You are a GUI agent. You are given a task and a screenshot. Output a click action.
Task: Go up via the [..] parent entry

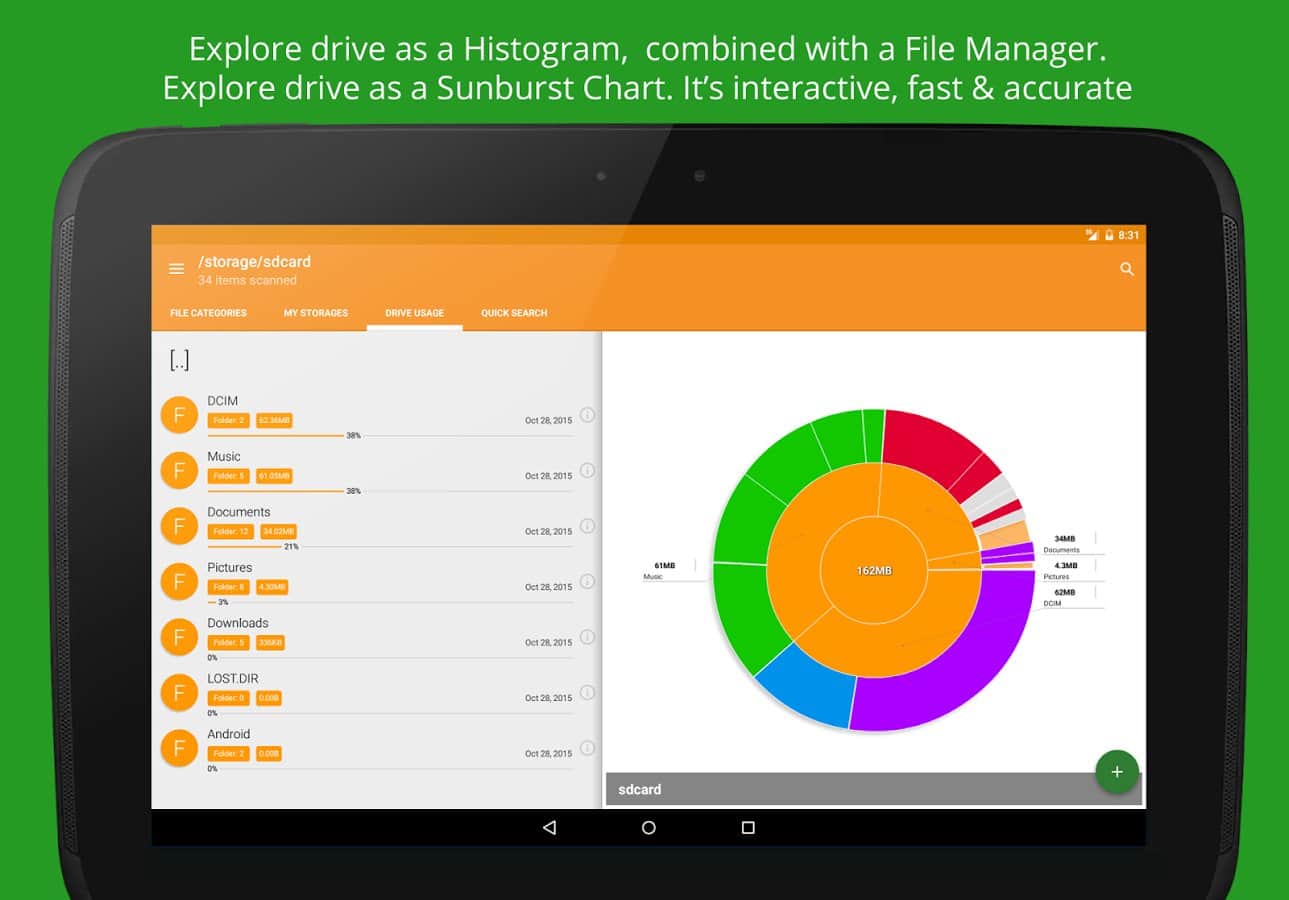[x=179, y=361]
